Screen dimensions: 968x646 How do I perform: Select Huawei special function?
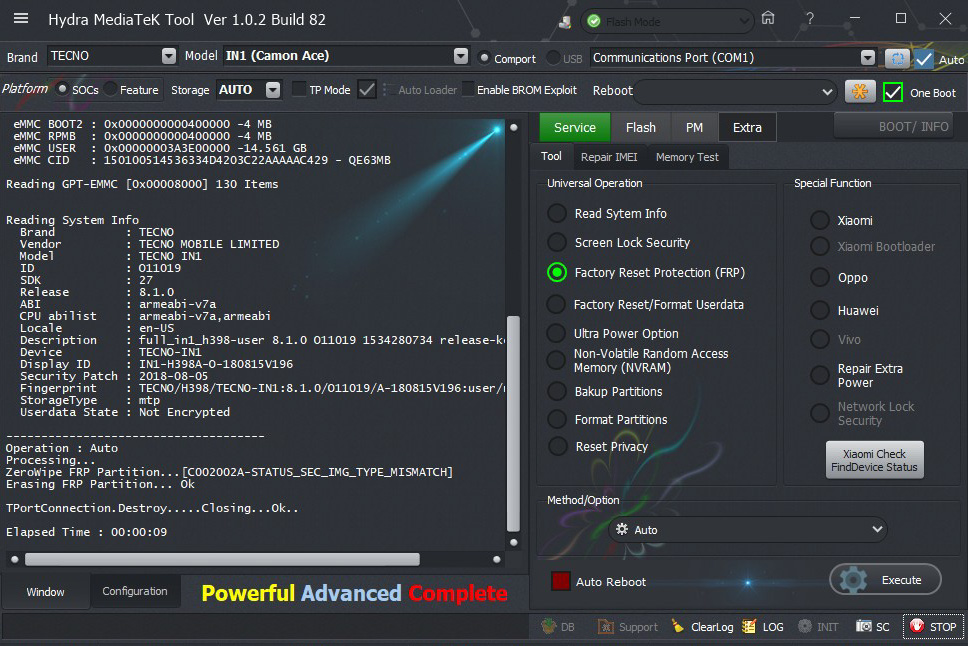[820, 310]
